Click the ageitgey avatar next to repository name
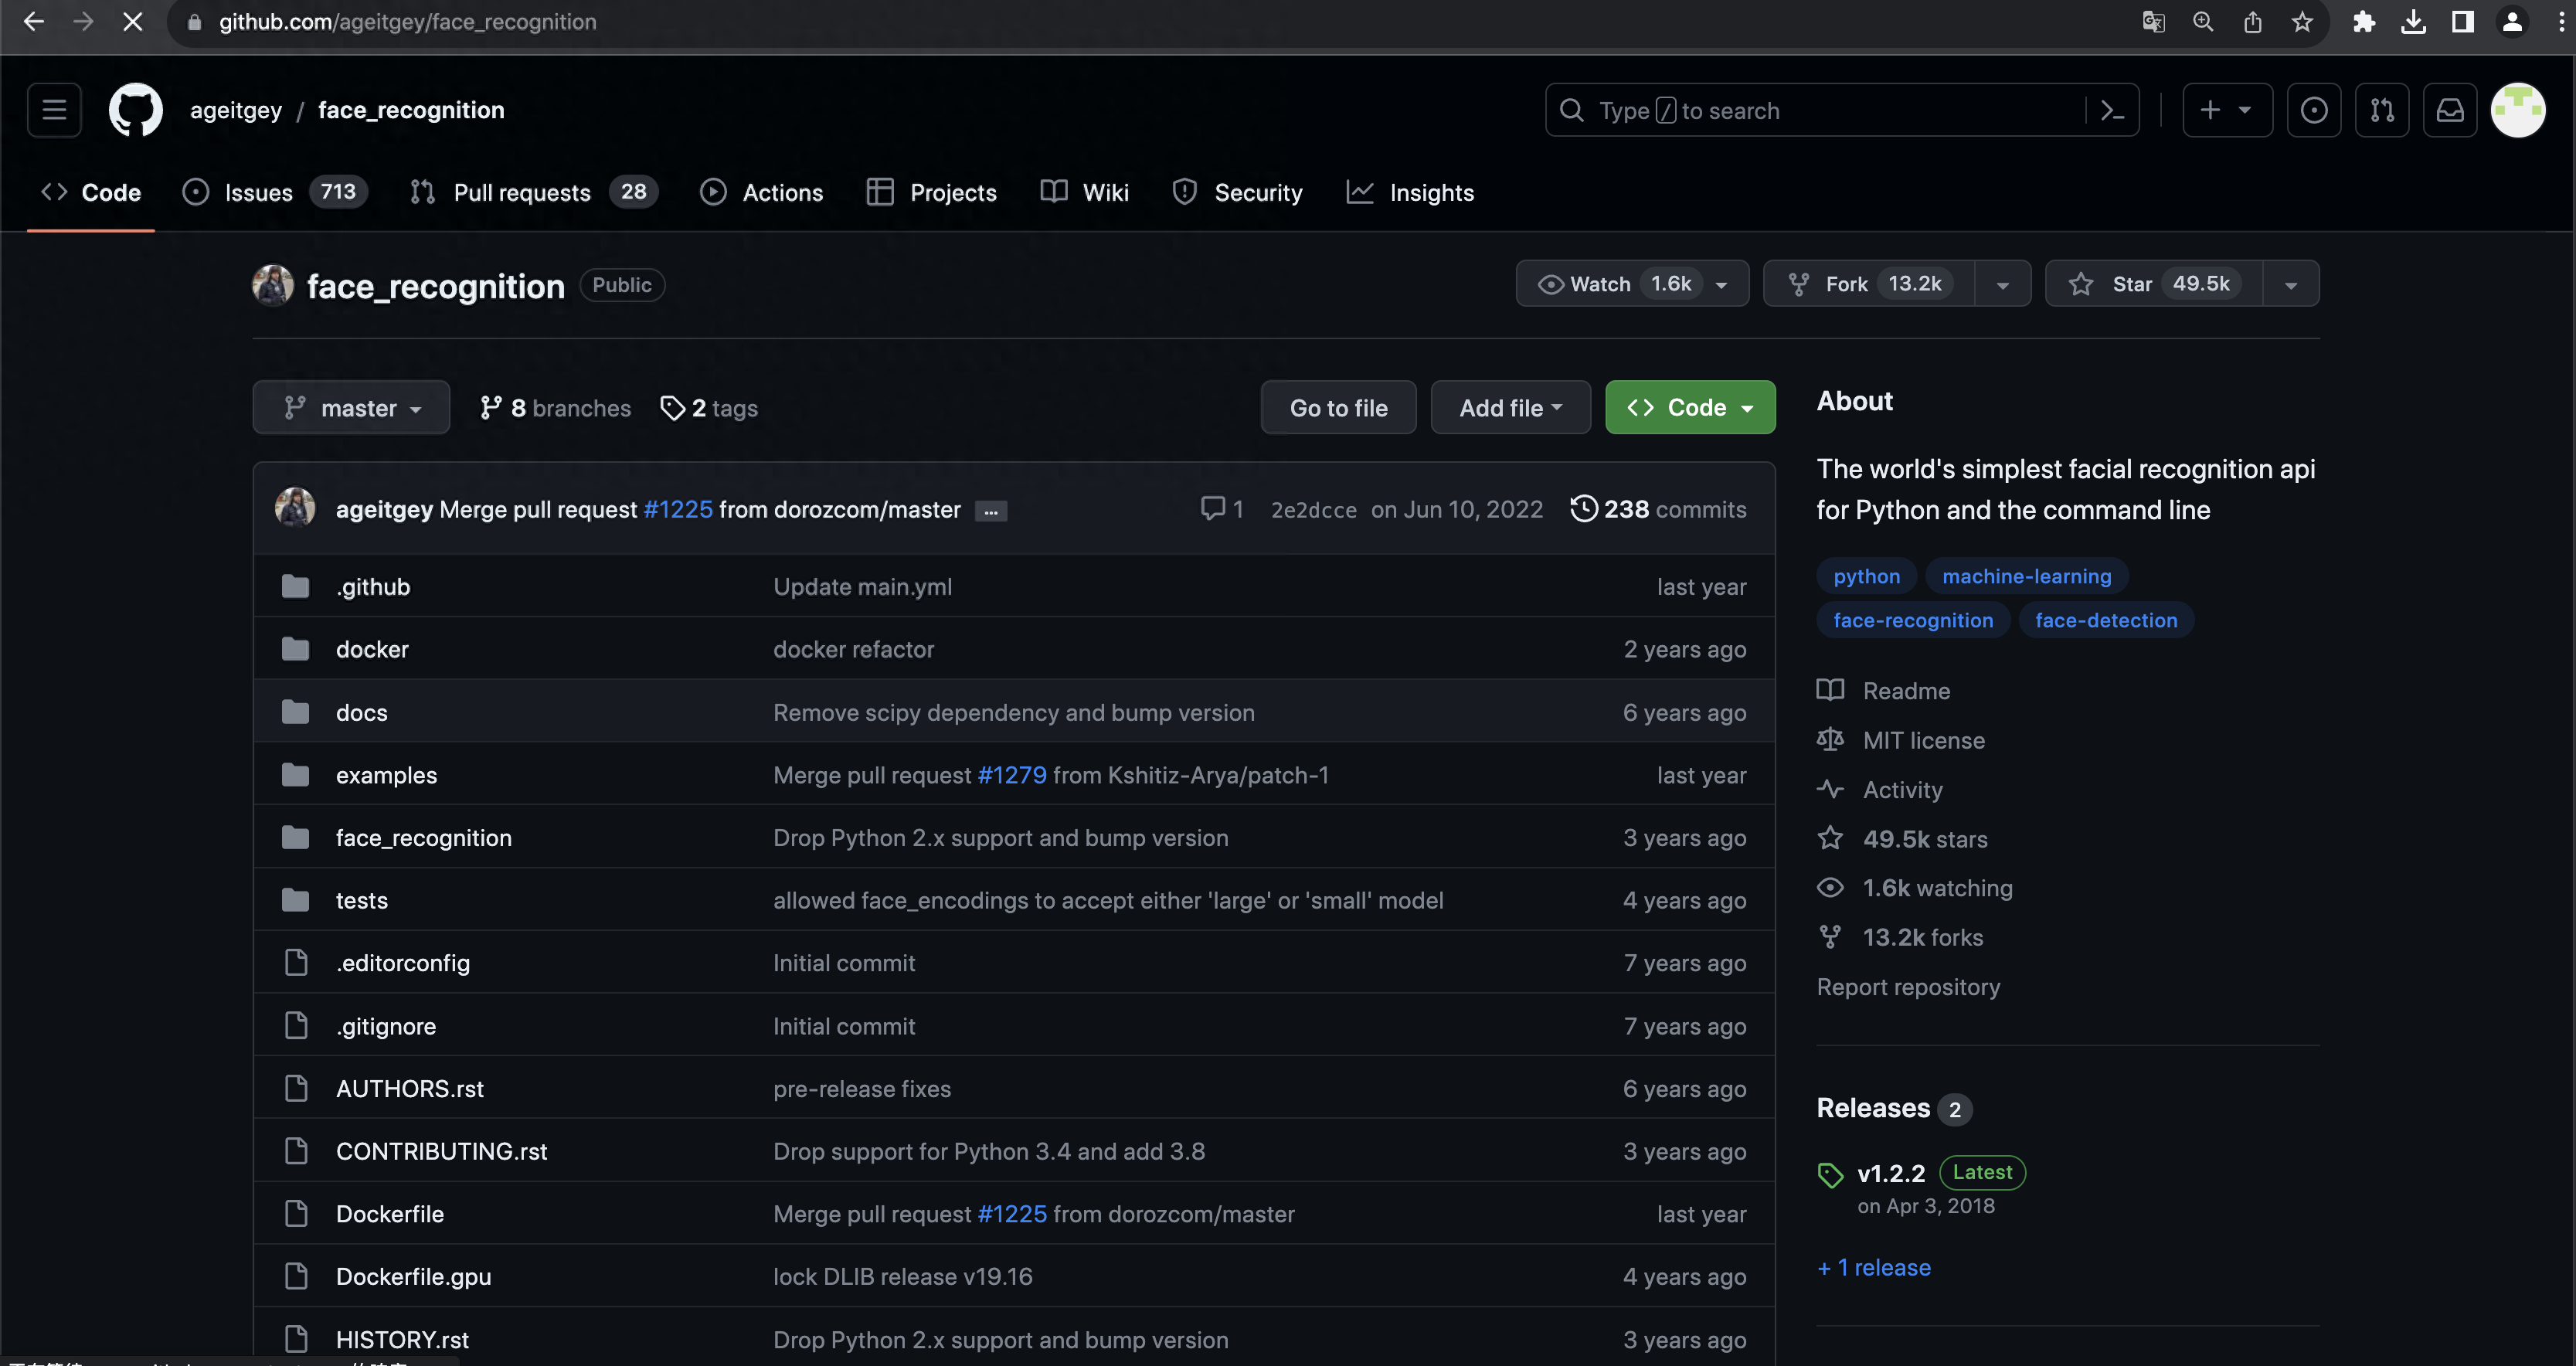This screenshot has height=1366, width=2576. (272, 286)
